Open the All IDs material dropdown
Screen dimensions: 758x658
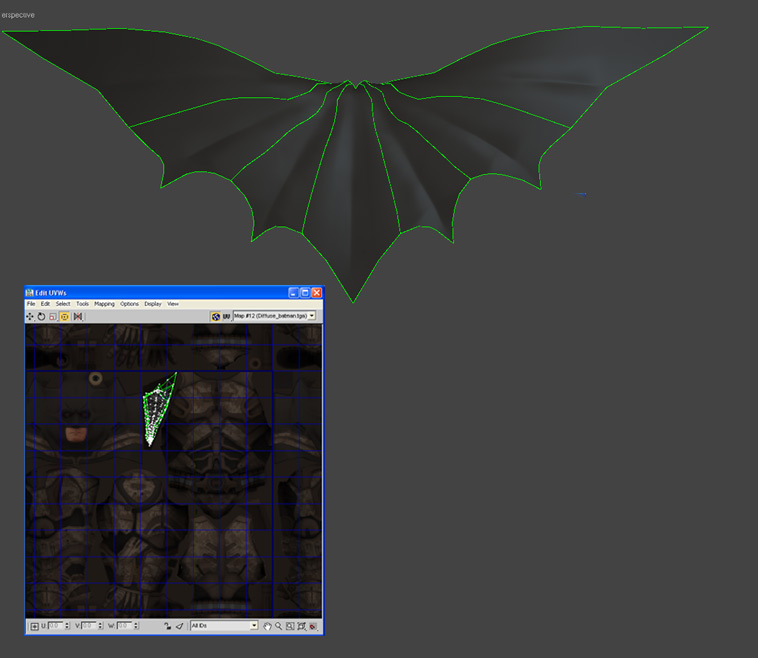click(224, 626)
